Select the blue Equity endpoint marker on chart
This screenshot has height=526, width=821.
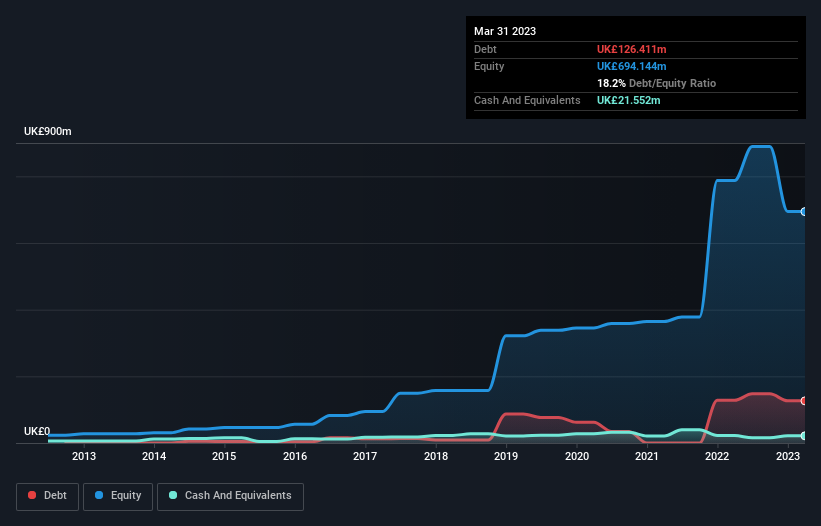[804, 211]
